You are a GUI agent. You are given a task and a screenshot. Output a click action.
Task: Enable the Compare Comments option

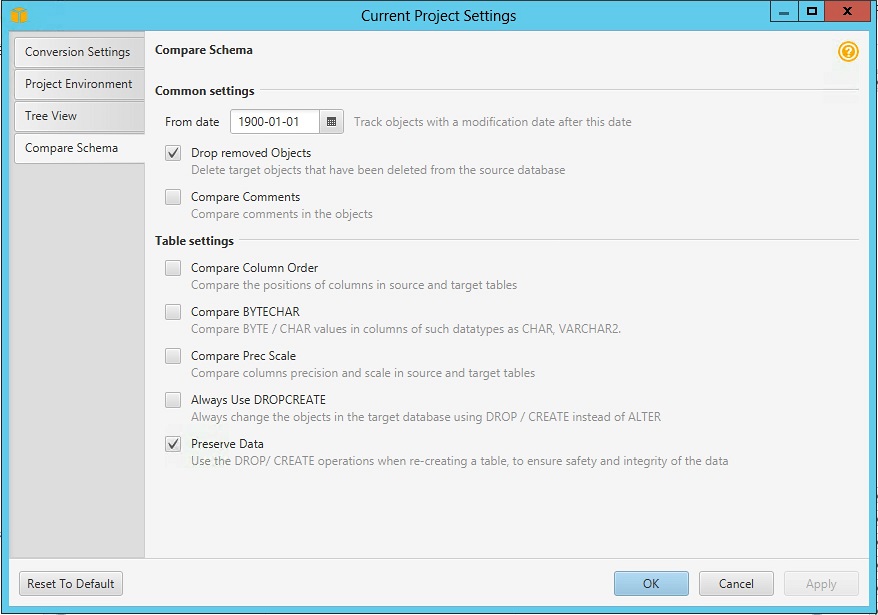click(x=172, y=196)
